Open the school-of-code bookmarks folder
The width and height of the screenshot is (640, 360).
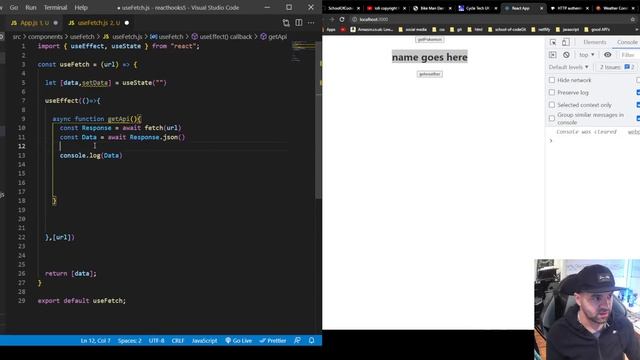[507, 29]
